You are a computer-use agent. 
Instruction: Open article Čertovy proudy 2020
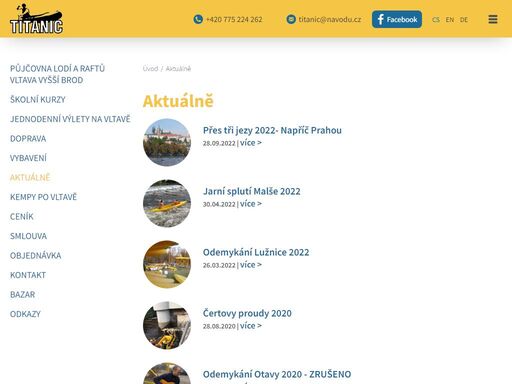click(x=247, y=313)
